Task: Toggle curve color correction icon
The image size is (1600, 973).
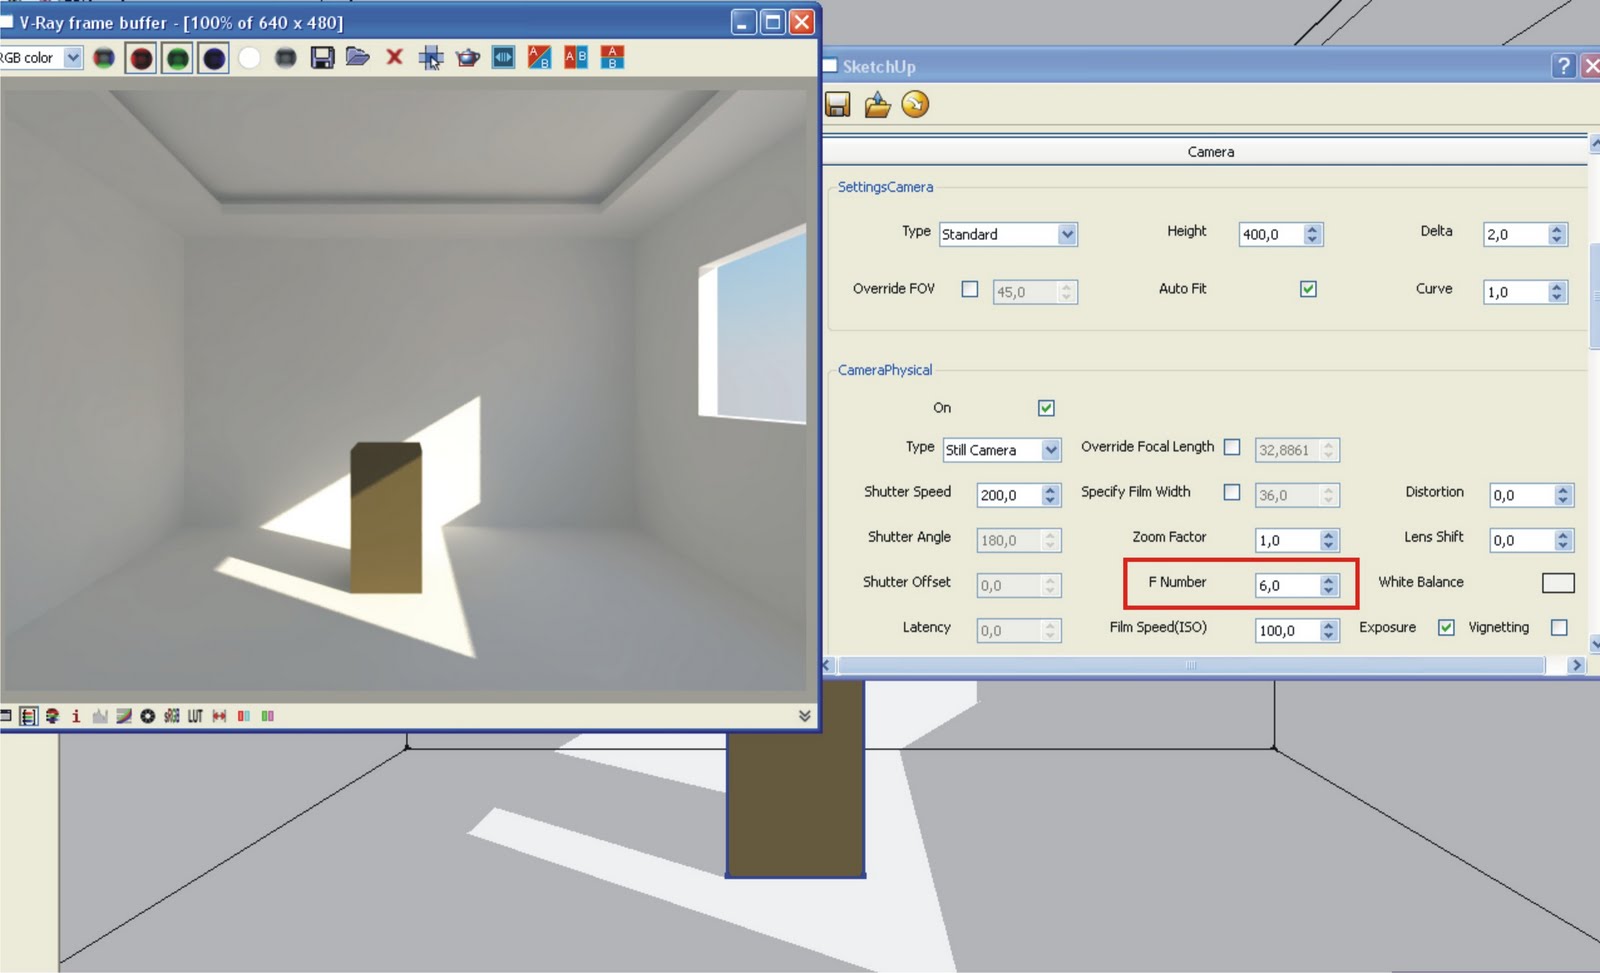Action: [x=124, y=716]
